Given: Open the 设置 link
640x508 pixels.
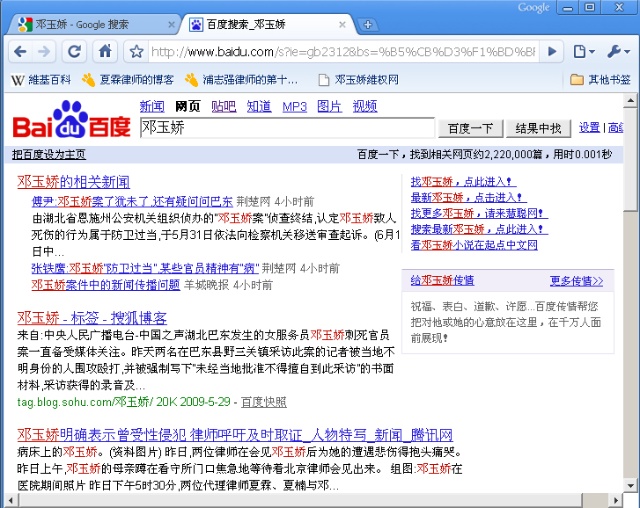Looking at the screenshot, I should pyautogui.click(x=589, y=128).
